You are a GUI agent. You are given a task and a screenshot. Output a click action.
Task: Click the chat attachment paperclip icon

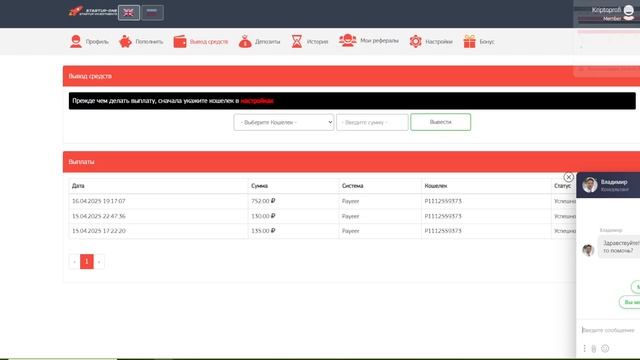594,349
